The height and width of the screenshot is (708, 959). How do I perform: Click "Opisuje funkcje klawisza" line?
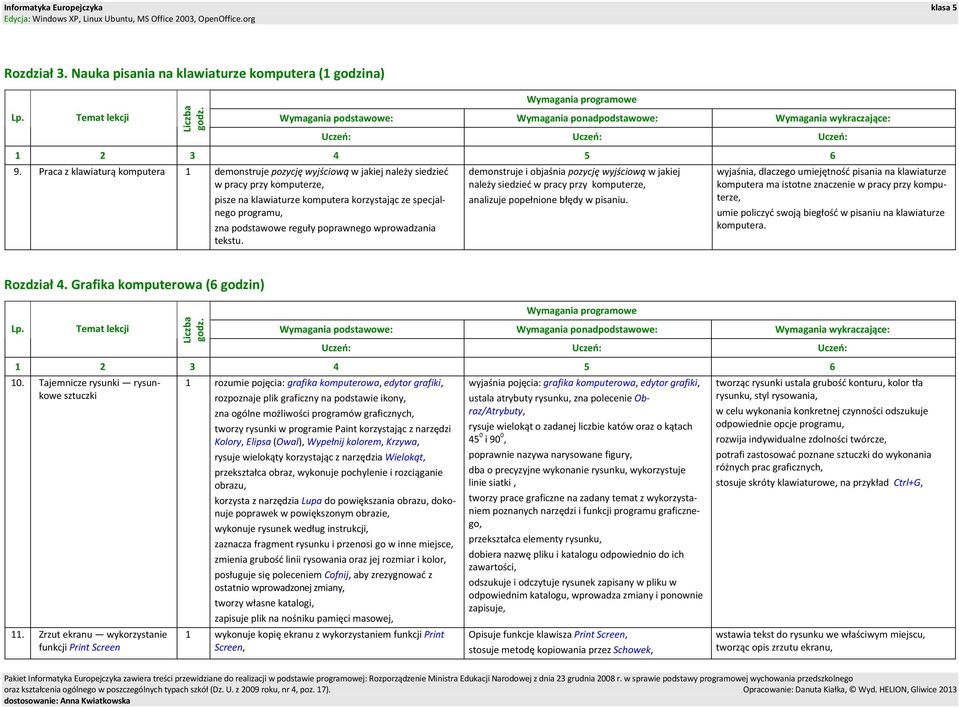(548, 635)
